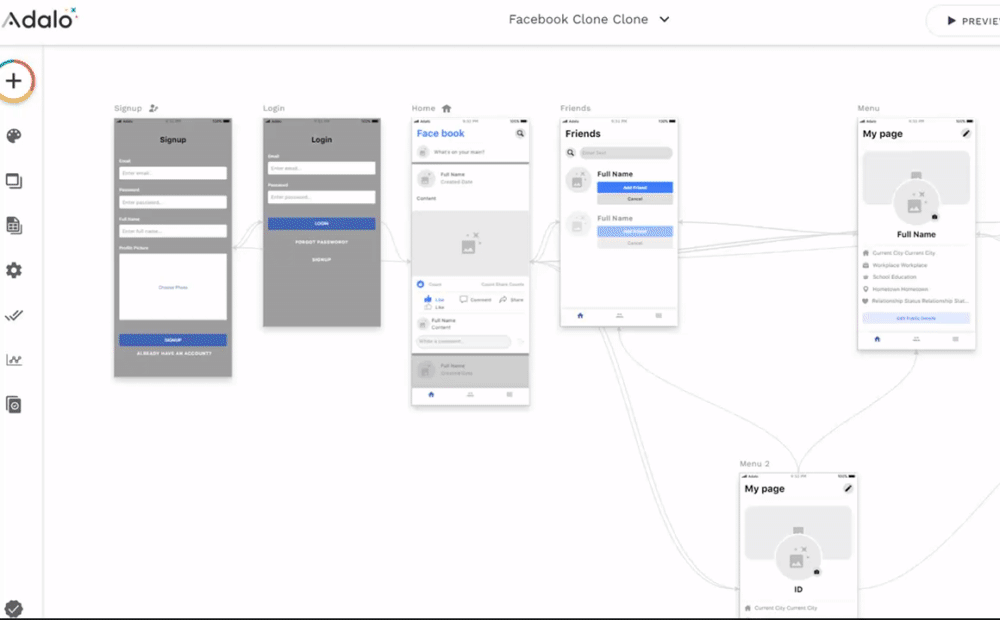Screen dimensions: 1000x620
Task: Click the Forgot Password link
Action: click(x=321, y=242)
